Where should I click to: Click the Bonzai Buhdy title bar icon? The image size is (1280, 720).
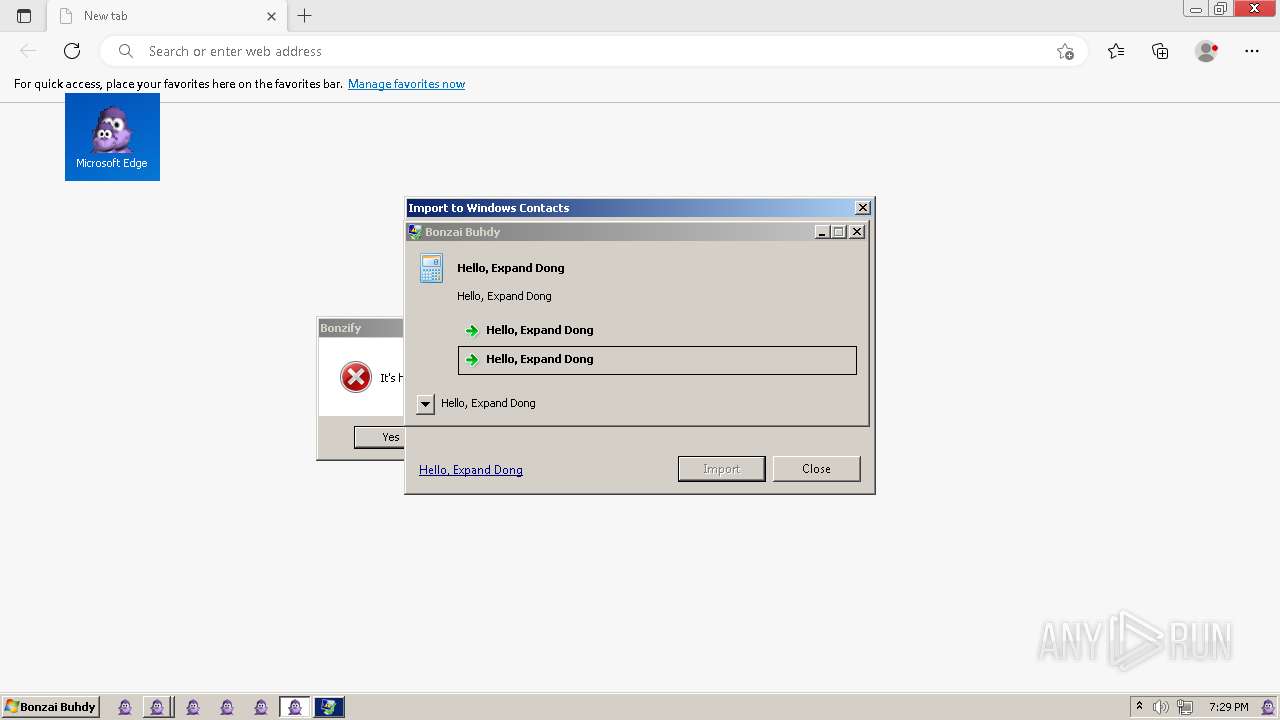point(415,232)
